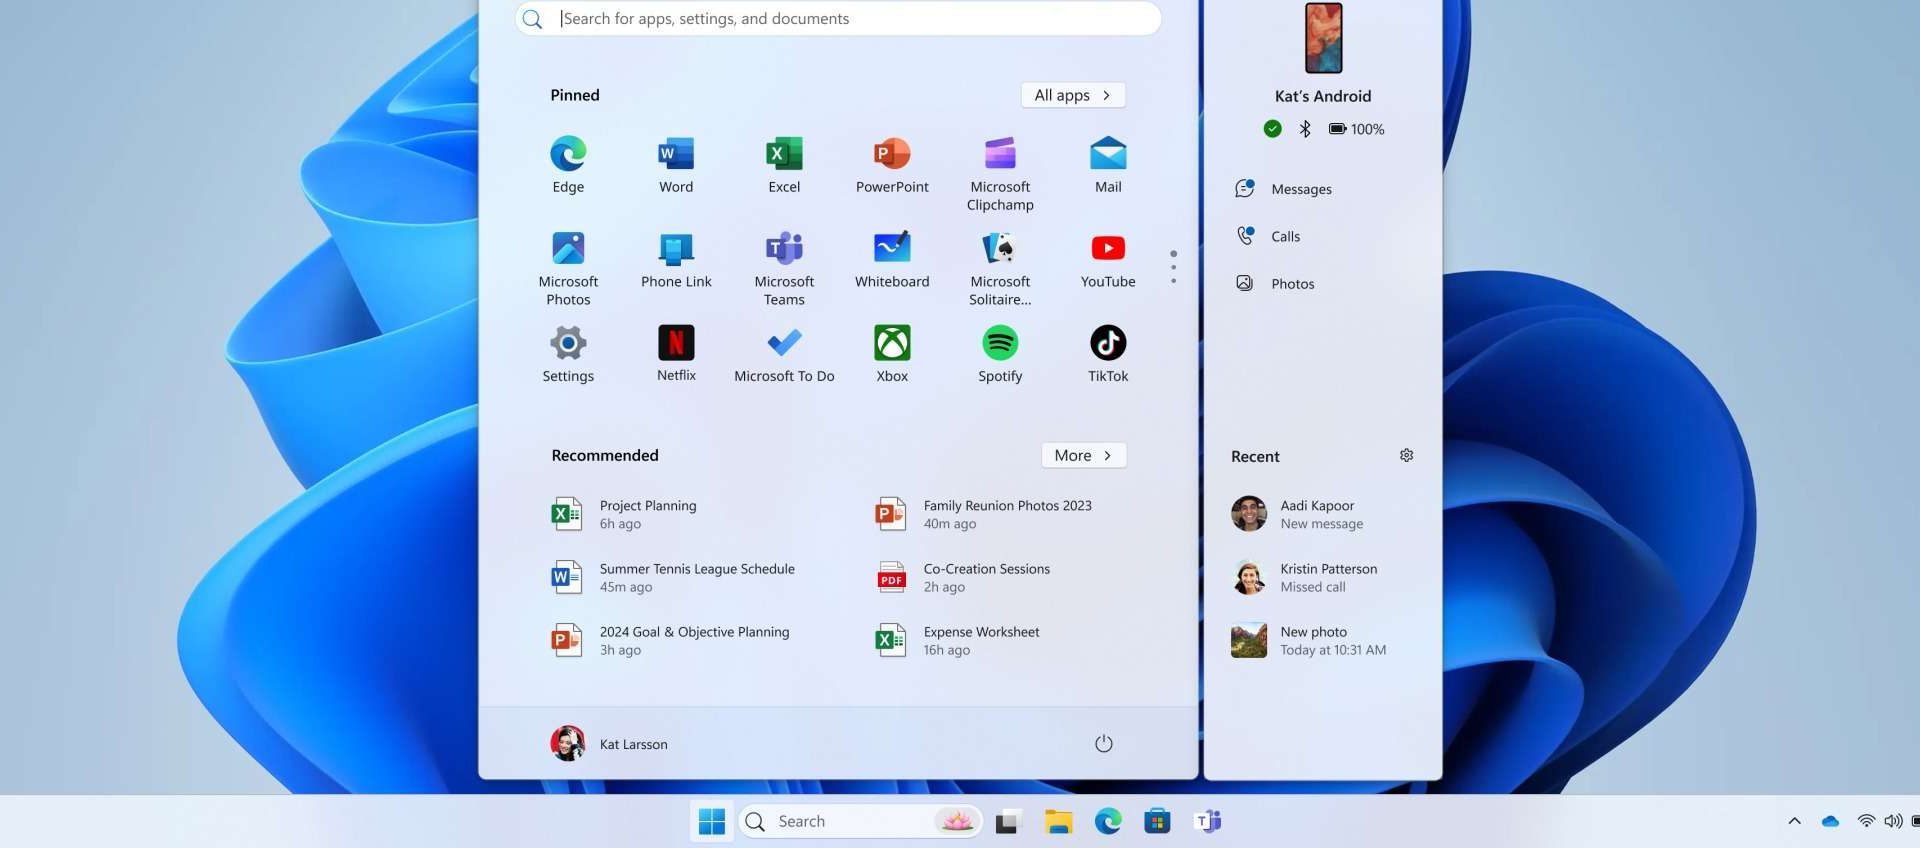
Task: Click the 100% battery indicator
Action: tap(1357, 128)
